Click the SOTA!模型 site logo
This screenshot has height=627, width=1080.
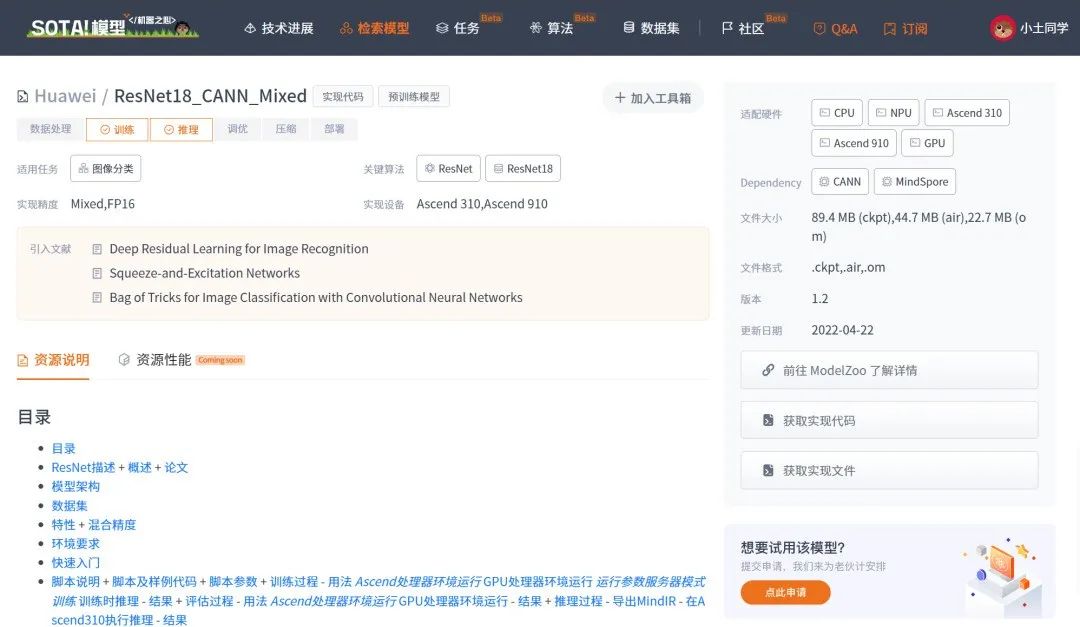click(x=113, y=26)
